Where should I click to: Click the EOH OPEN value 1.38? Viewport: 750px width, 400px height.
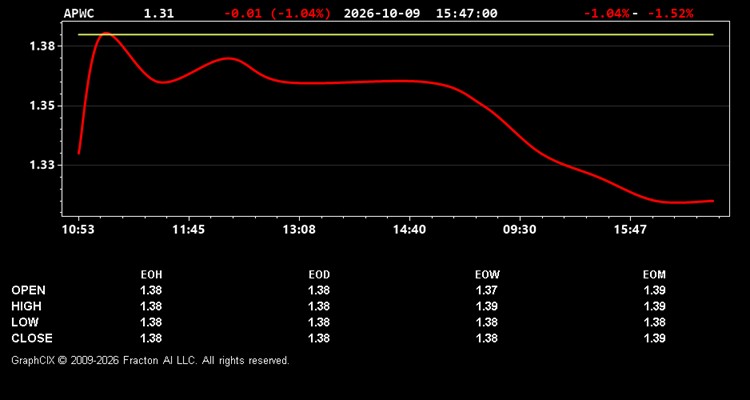[x=151, y=290]
